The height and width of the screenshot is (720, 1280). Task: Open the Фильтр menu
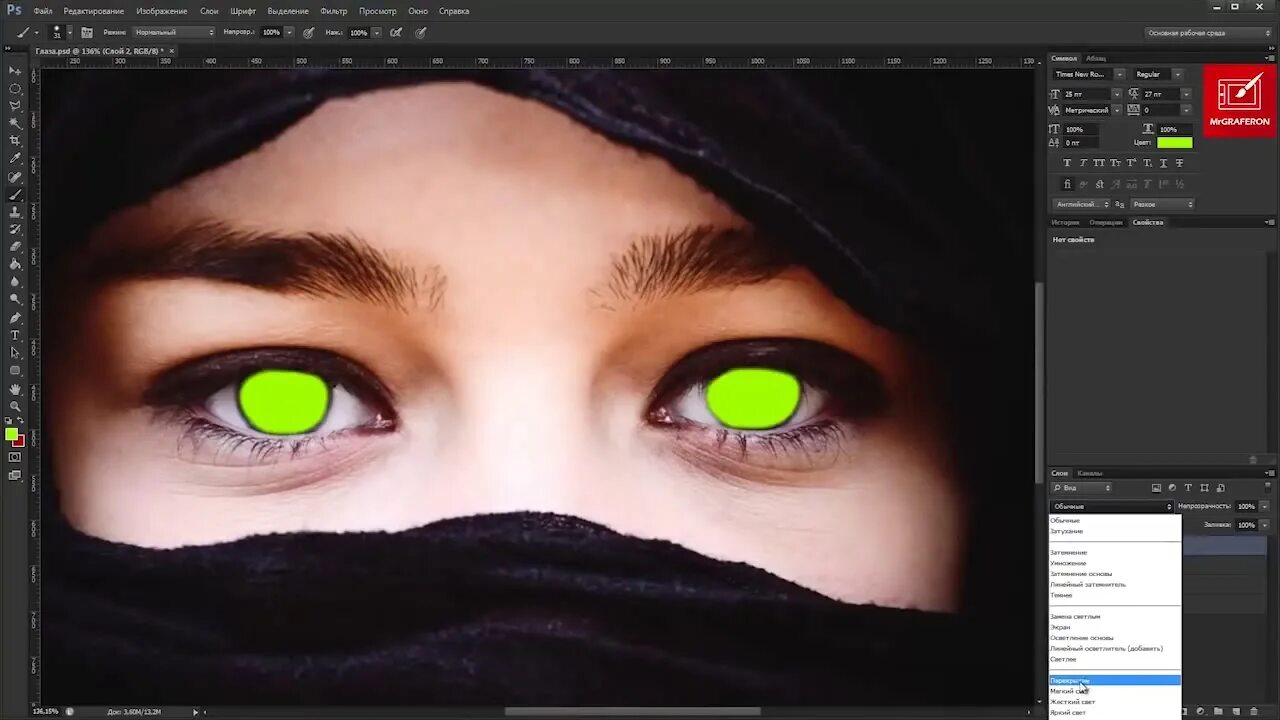click(334, 11)
